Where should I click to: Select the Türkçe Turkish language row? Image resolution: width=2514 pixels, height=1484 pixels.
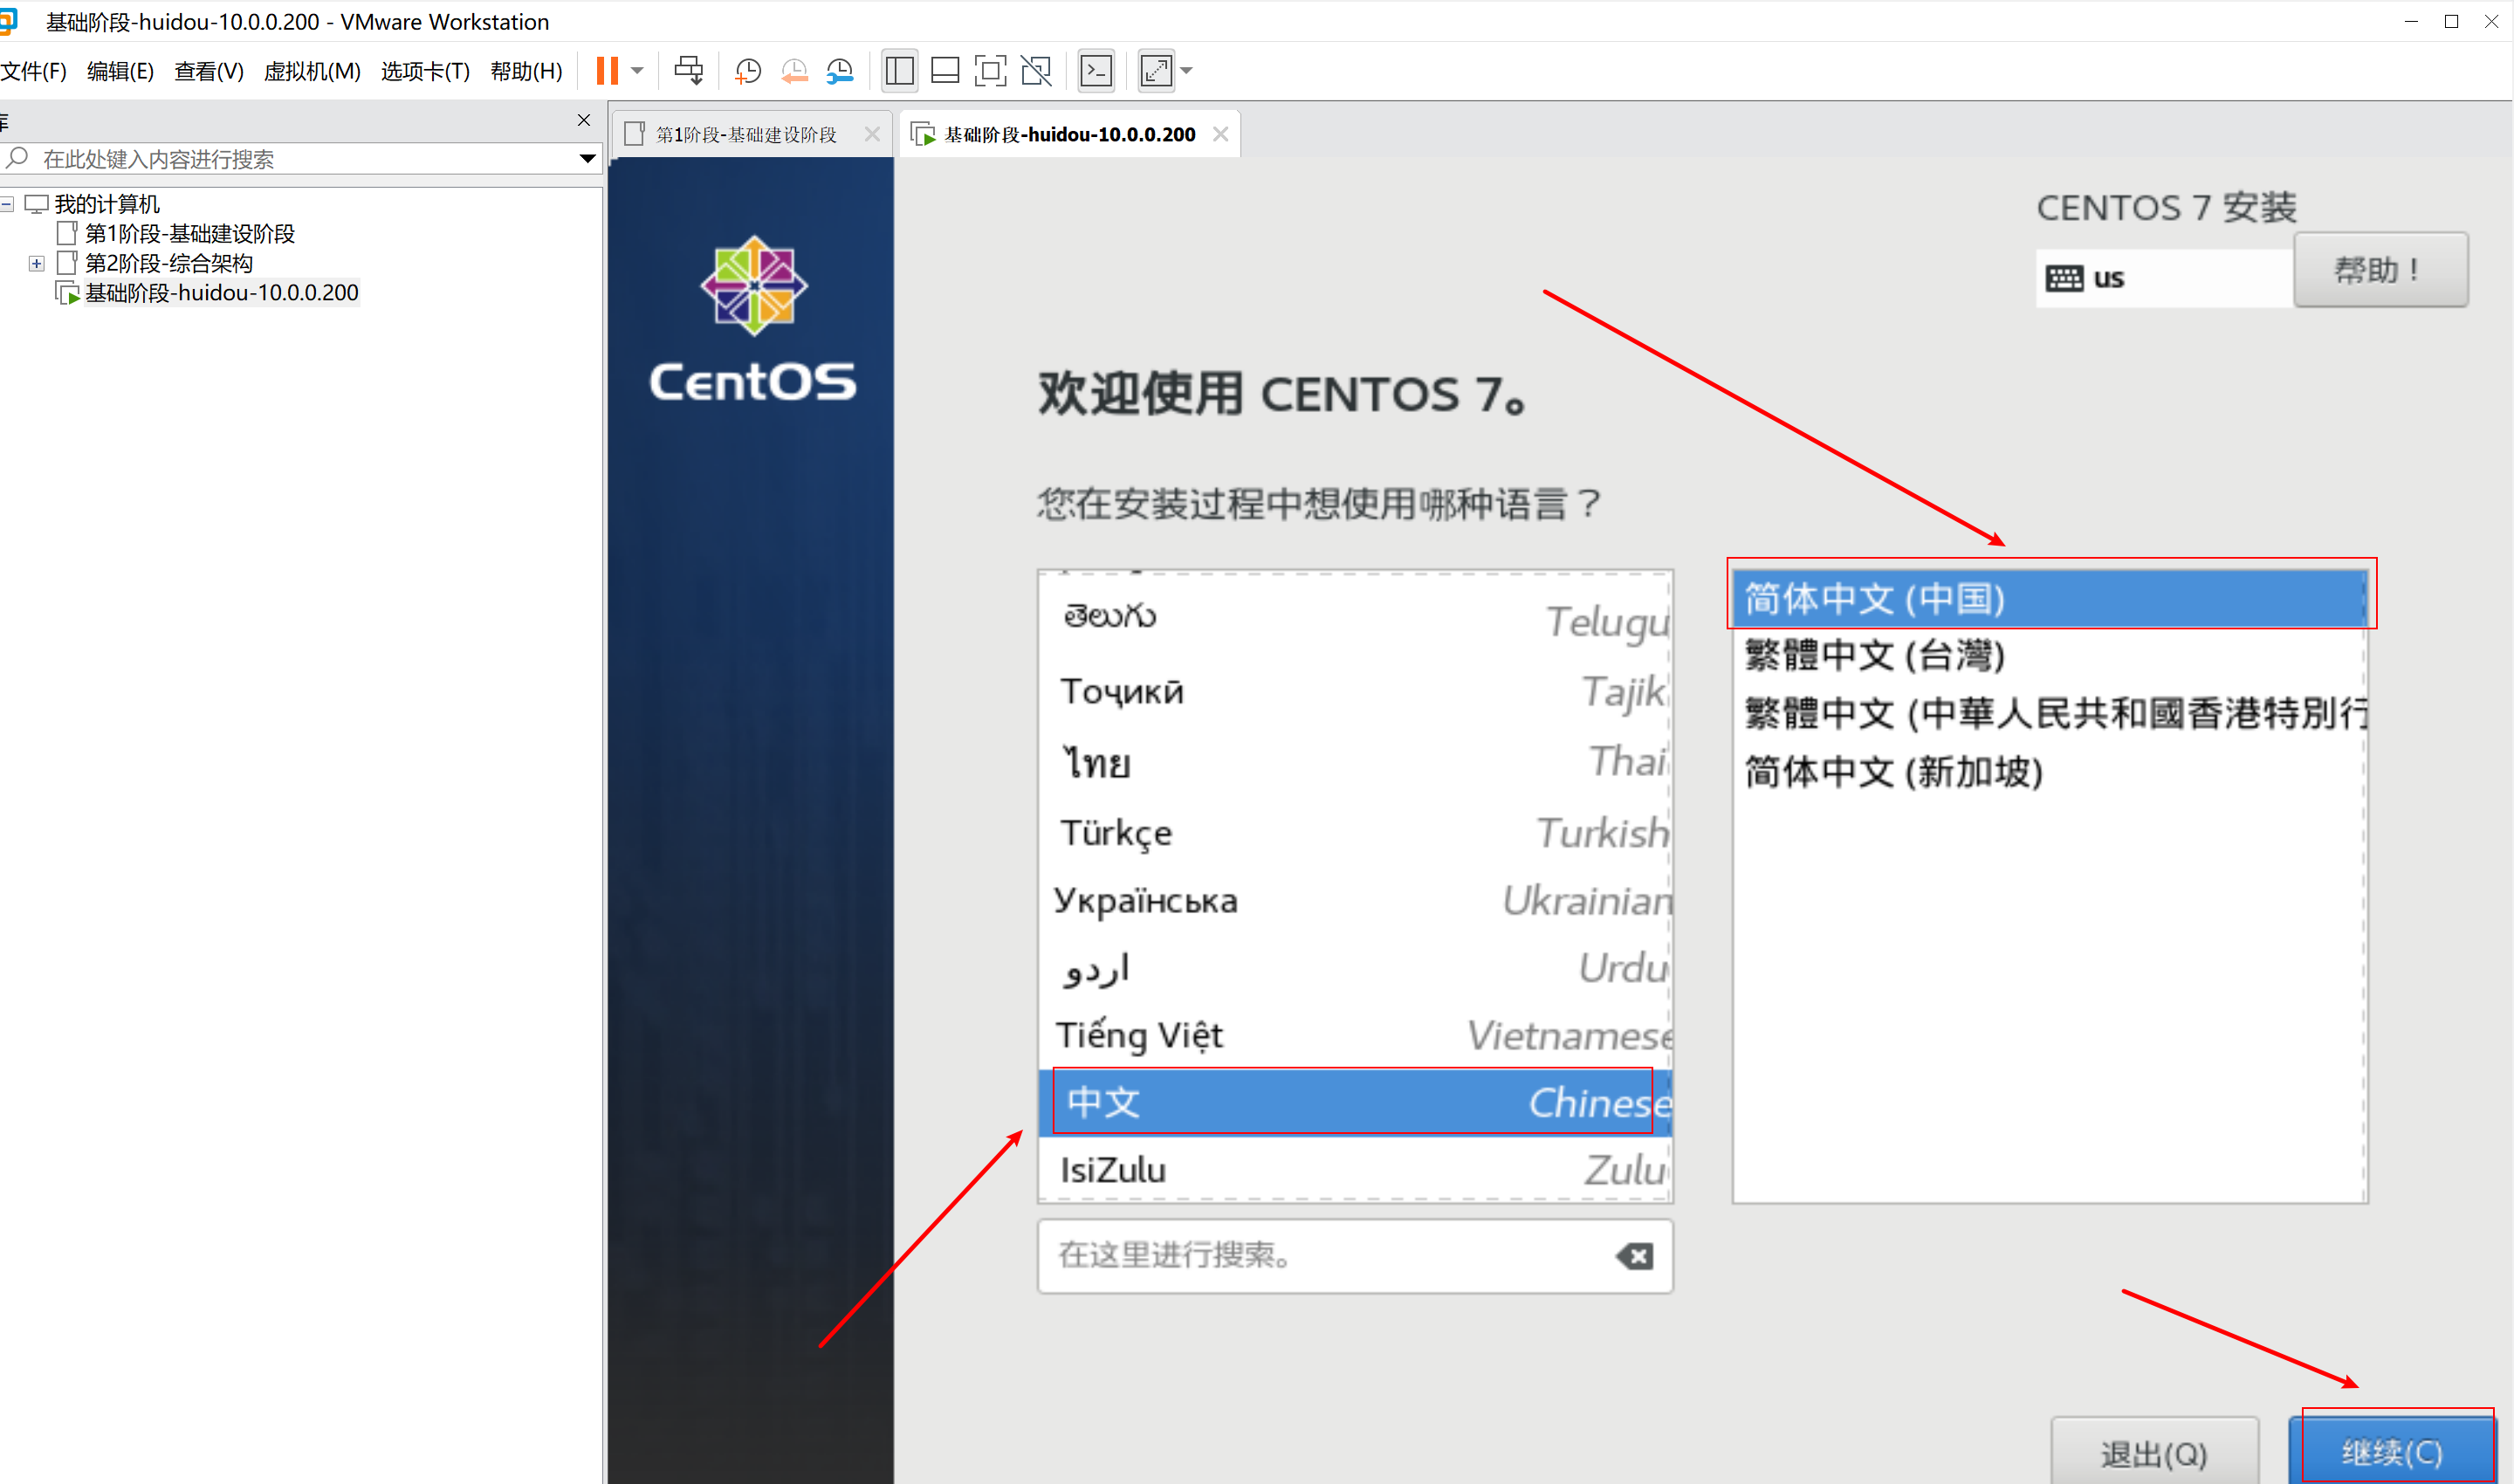1355,832
